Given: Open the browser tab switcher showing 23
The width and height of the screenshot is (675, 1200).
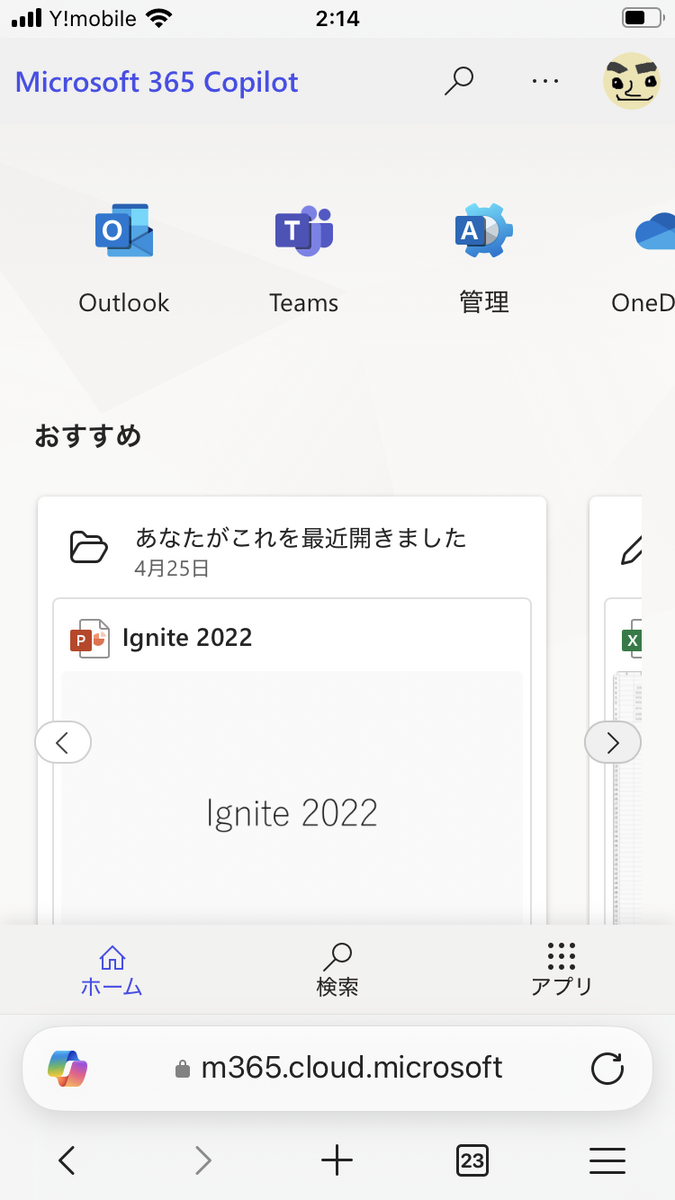Looking at the screenshot, I should coord(472,1160).
